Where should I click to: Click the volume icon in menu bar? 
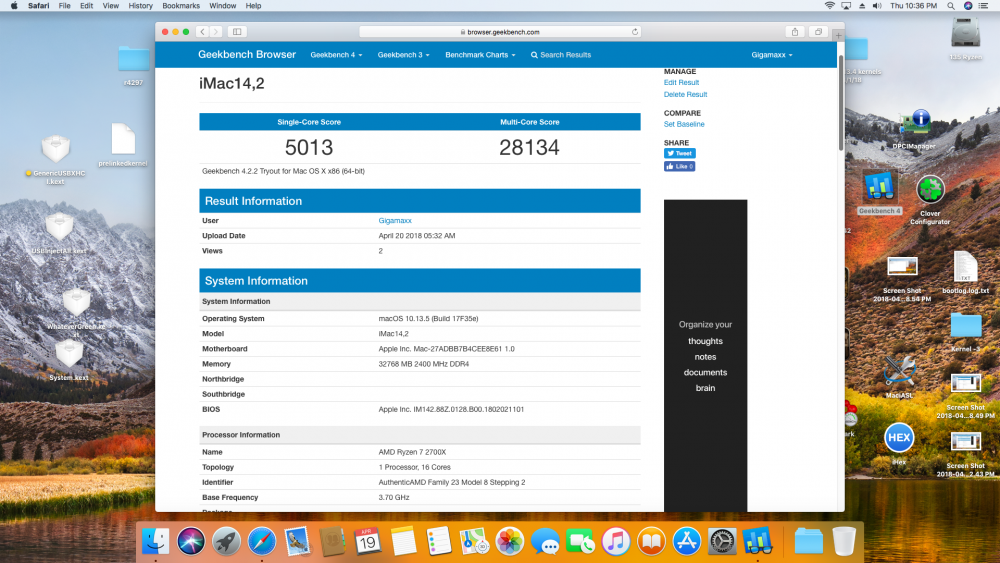[x=877, y=6]
